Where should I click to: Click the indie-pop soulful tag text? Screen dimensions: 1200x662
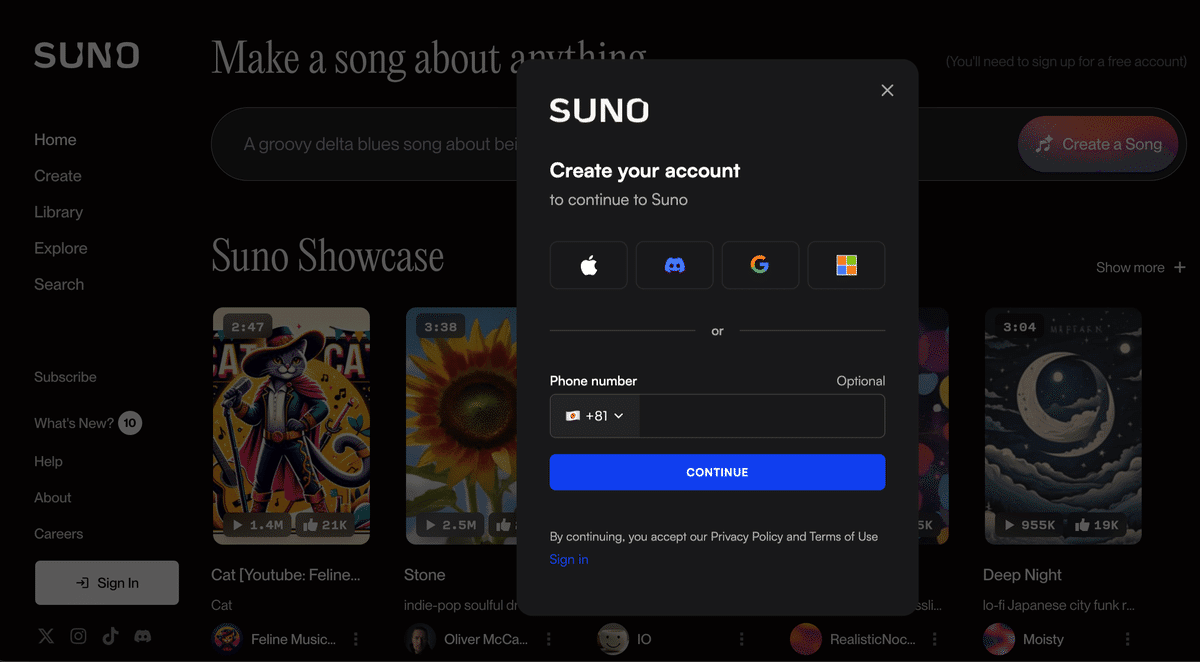click(x=460, y=605)
